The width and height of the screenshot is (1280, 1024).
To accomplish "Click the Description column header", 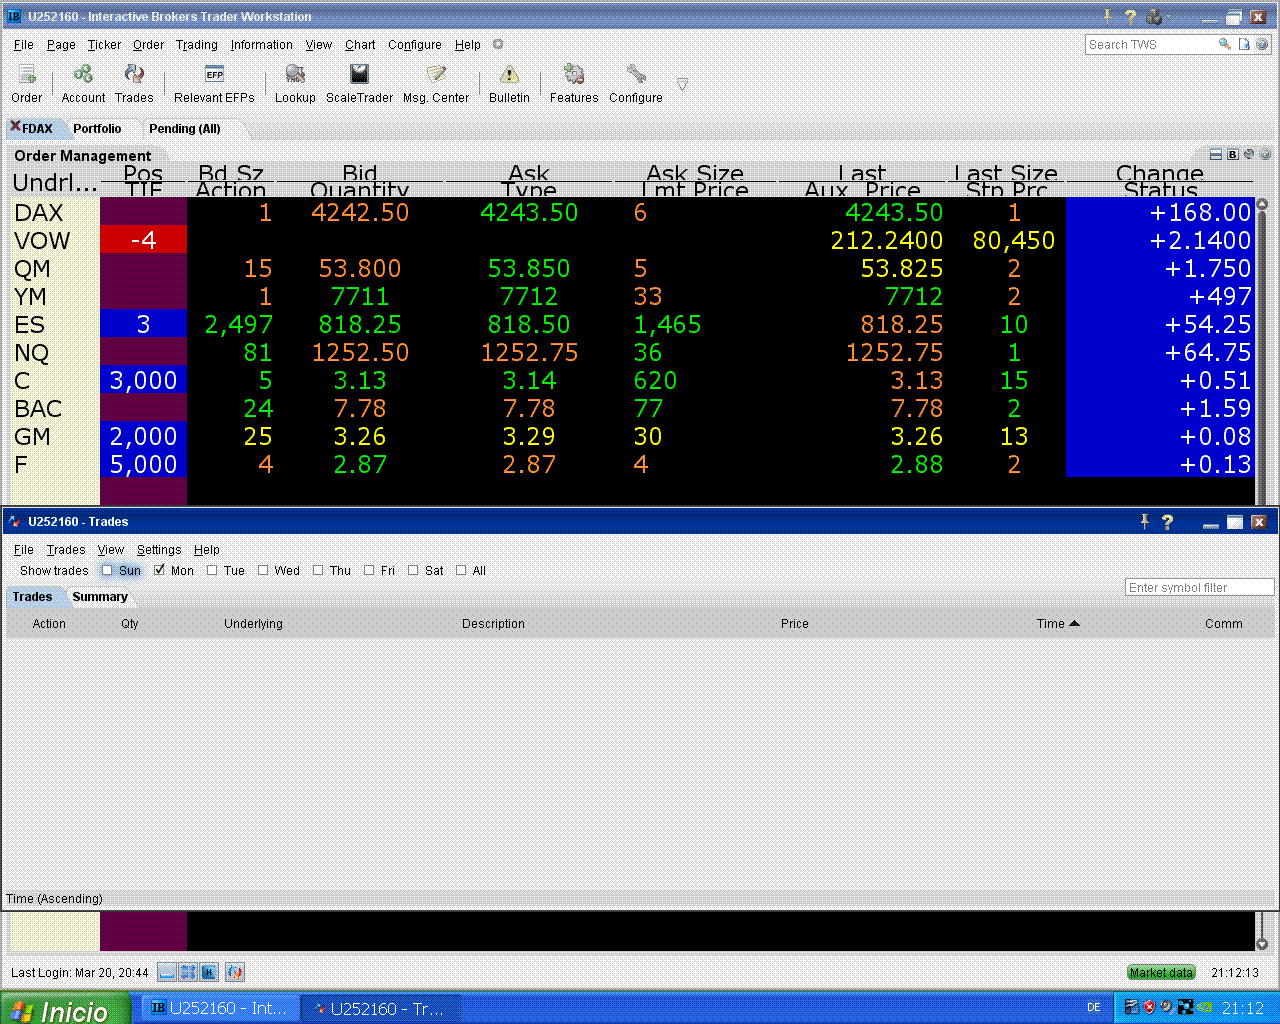I will pyautogui.click(x=493, y=623).
